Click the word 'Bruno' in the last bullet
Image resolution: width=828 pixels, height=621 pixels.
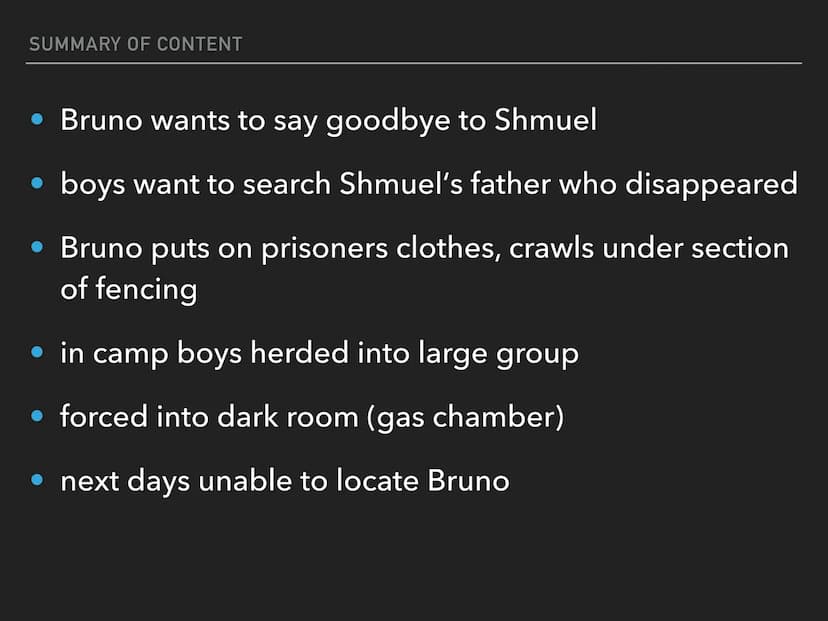coord(468,481)
